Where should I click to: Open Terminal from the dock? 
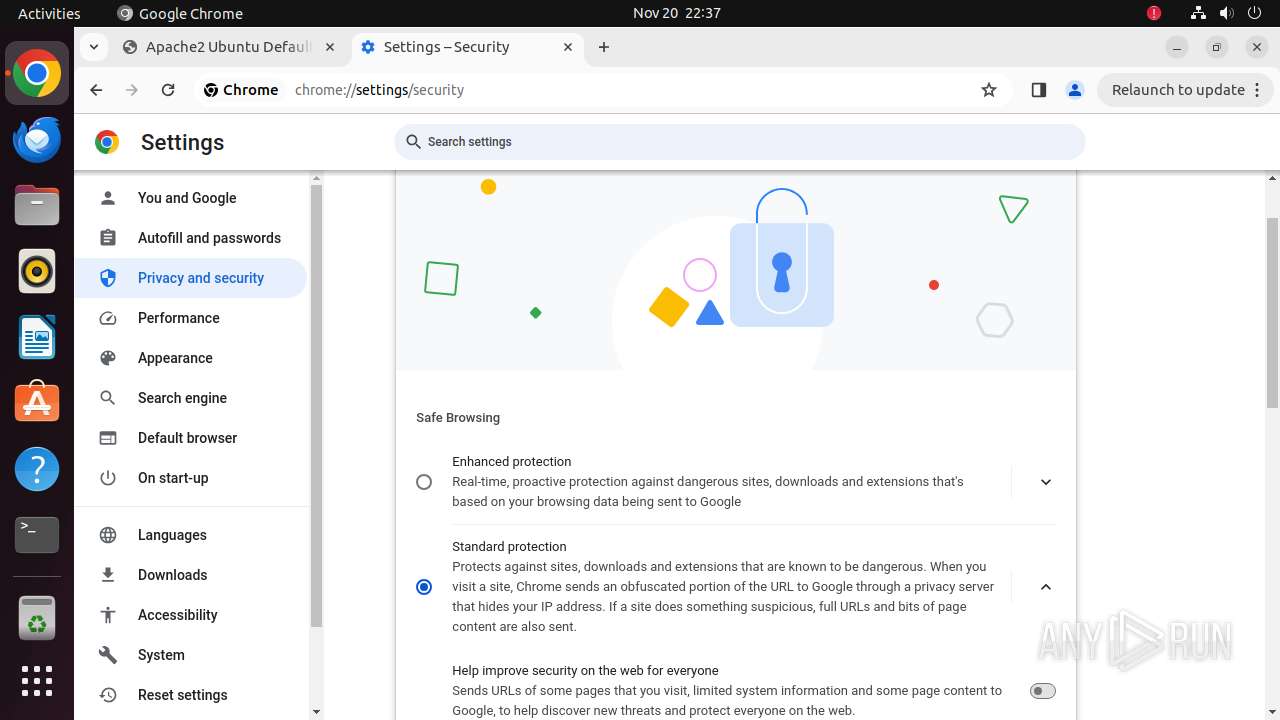pos(37,534)
